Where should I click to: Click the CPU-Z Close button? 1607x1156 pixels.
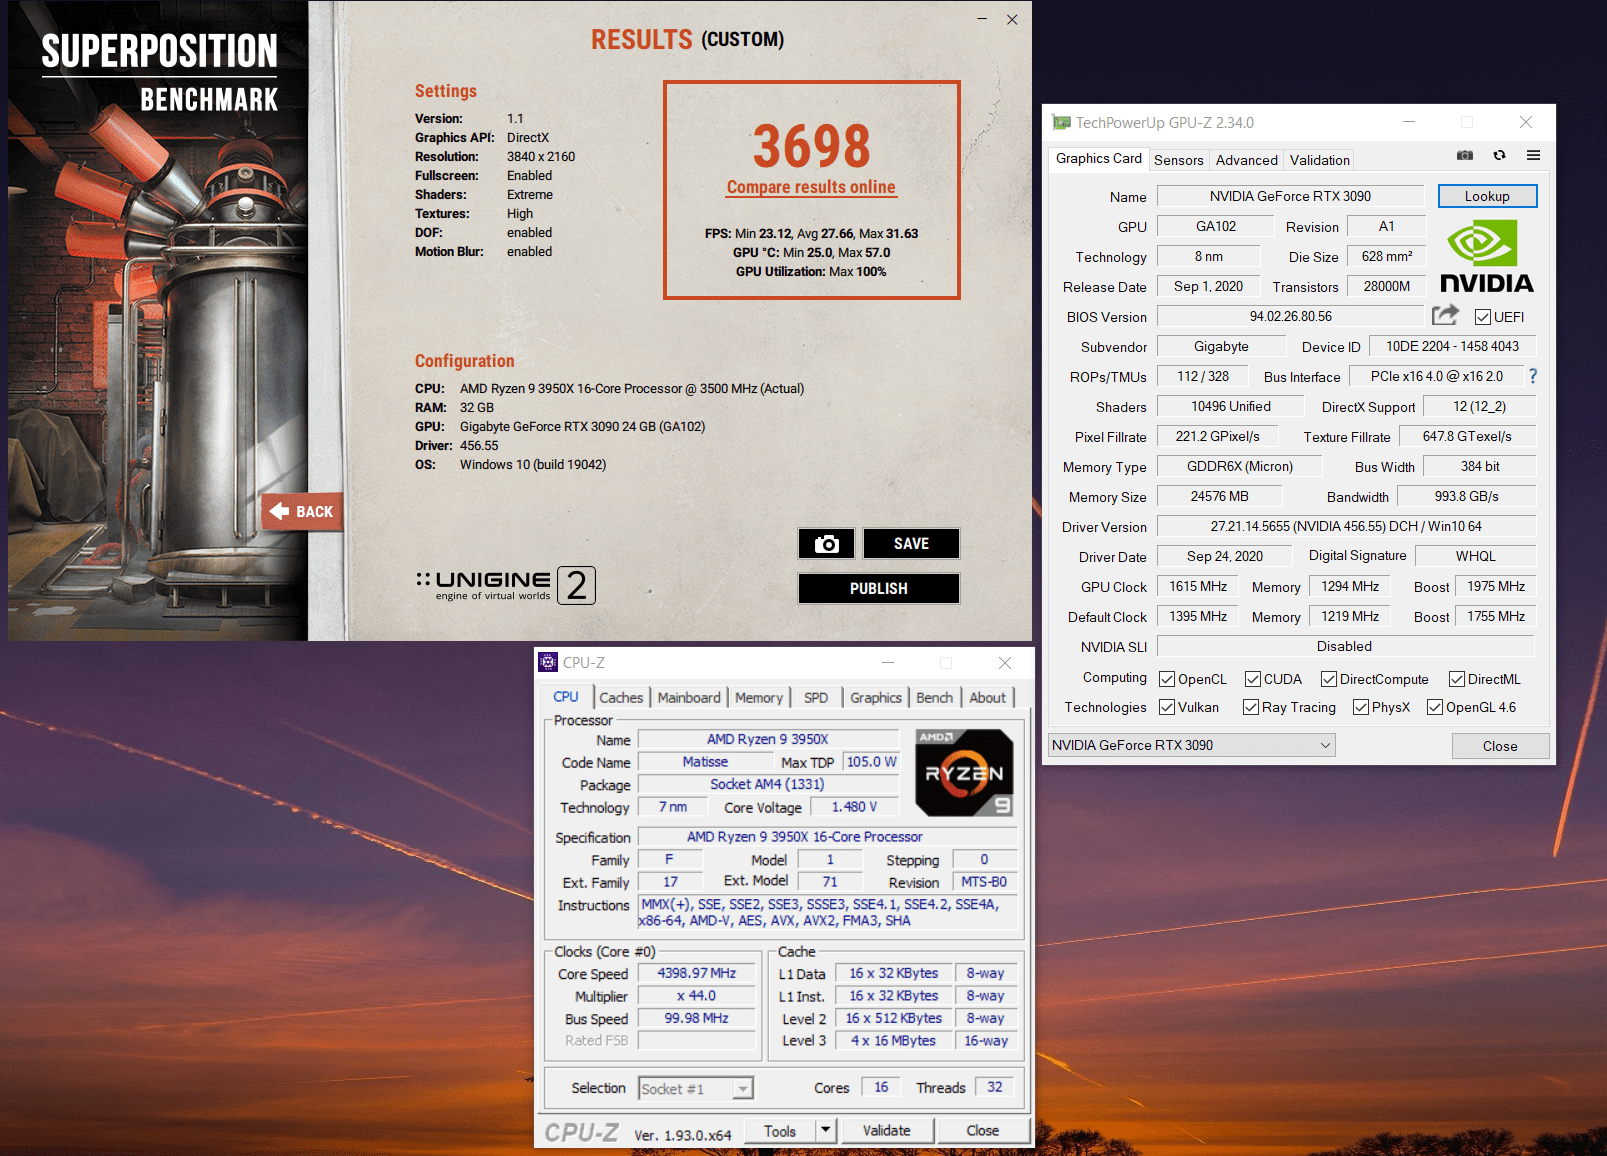pyautogui.click(x=982, y=1130)
